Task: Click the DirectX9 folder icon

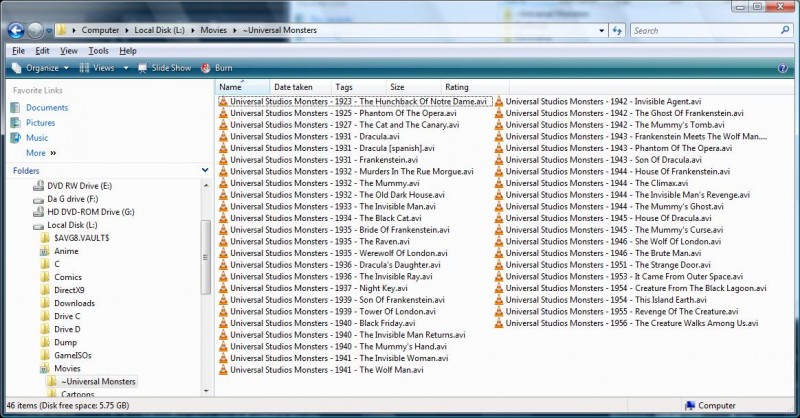Action: point(45,290)
